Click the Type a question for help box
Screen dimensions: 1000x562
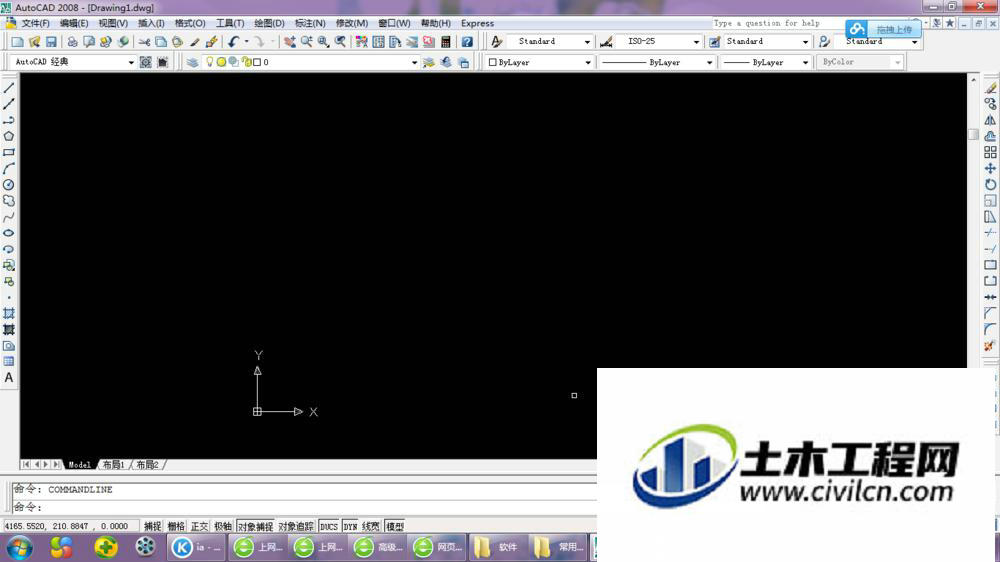click(x=778, y=23)
